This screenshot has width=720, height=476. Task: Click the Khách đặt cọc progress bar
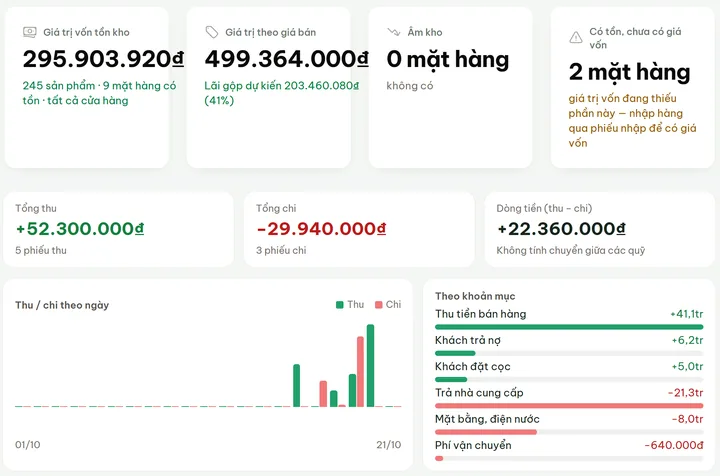click(569, 379)
